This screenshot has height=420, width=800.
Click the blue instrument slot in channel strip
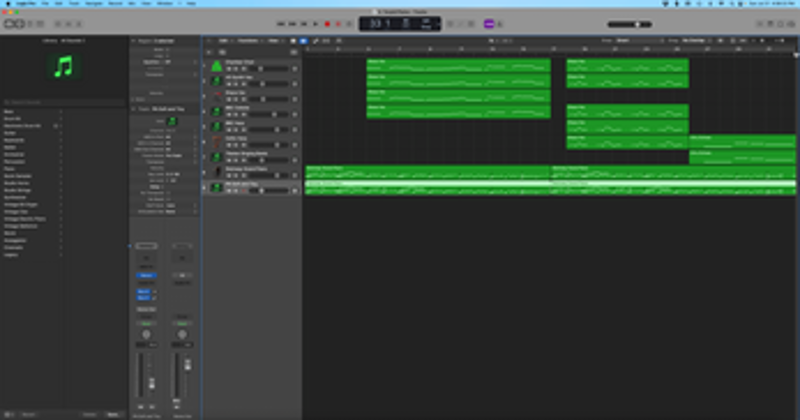(x=146, y=275)
